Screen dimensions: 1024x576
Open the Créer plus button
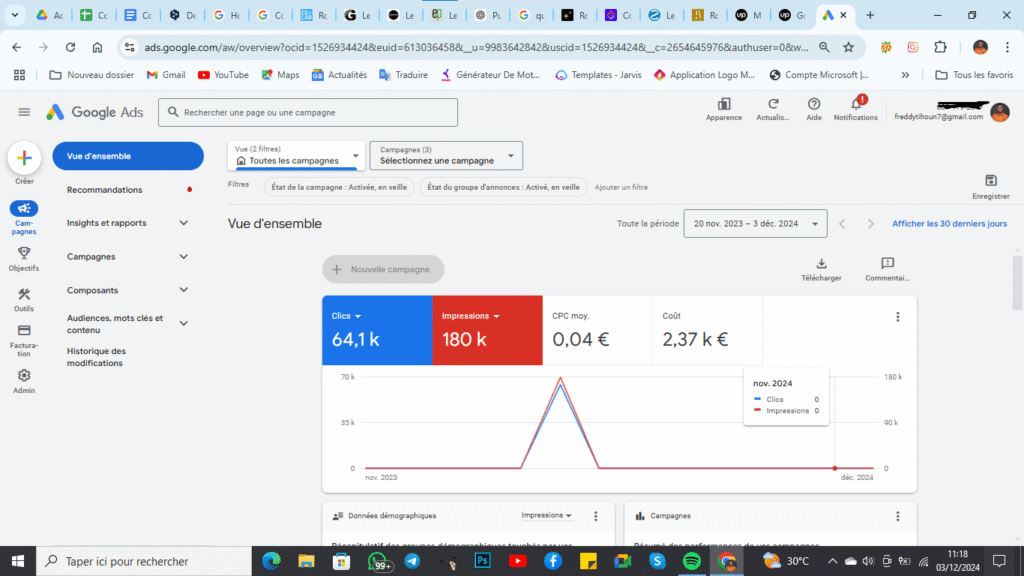click(24, 156)
